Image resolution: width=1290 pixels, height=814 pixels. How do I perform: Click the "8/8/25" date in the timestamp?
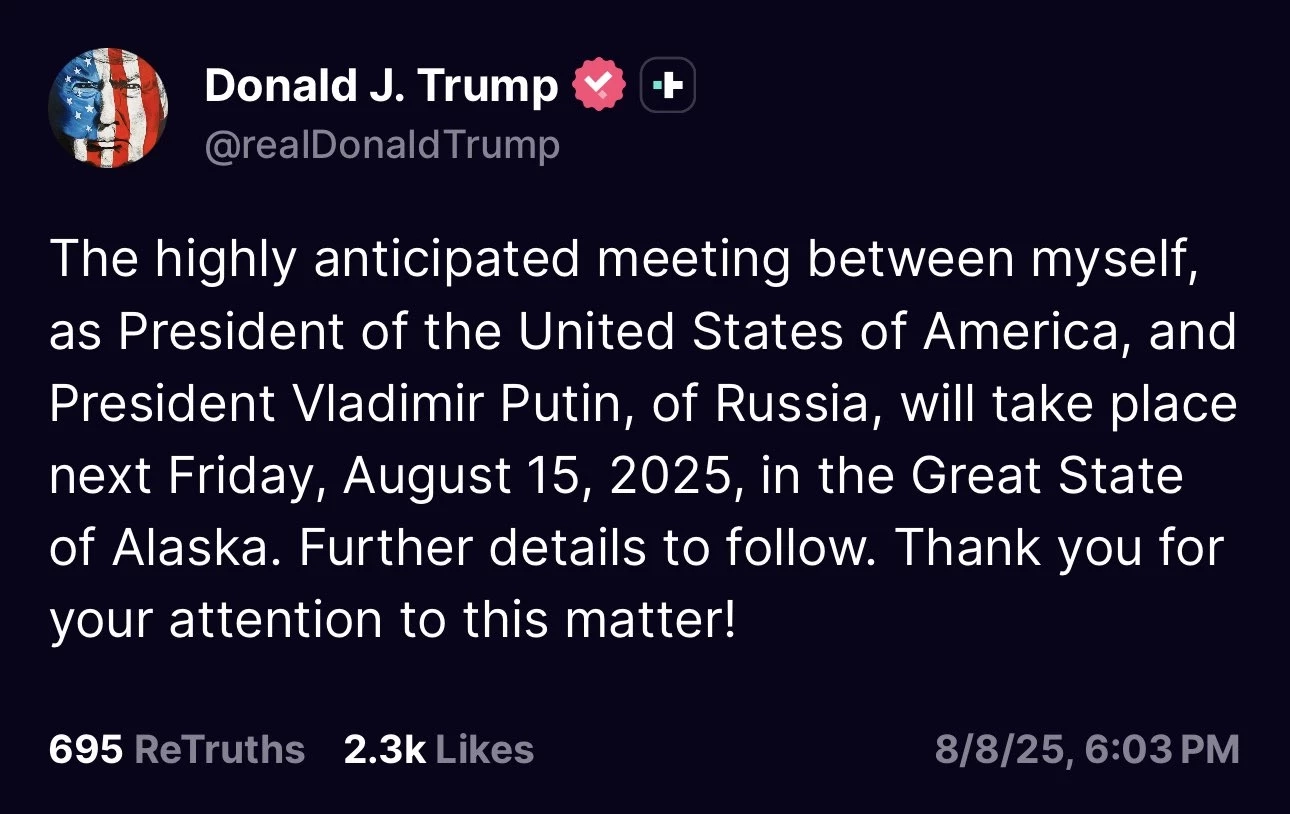995,749
